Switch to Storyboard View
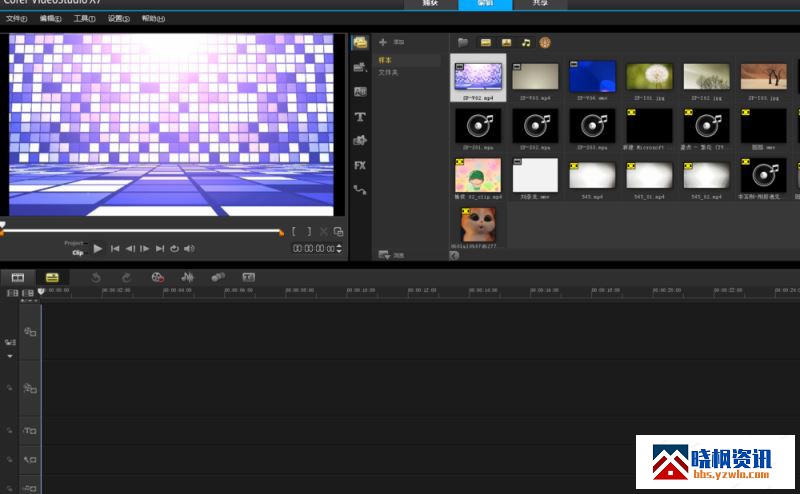This screenshot has width=800, height=494. pyautogui.click(x=18, y=277)
